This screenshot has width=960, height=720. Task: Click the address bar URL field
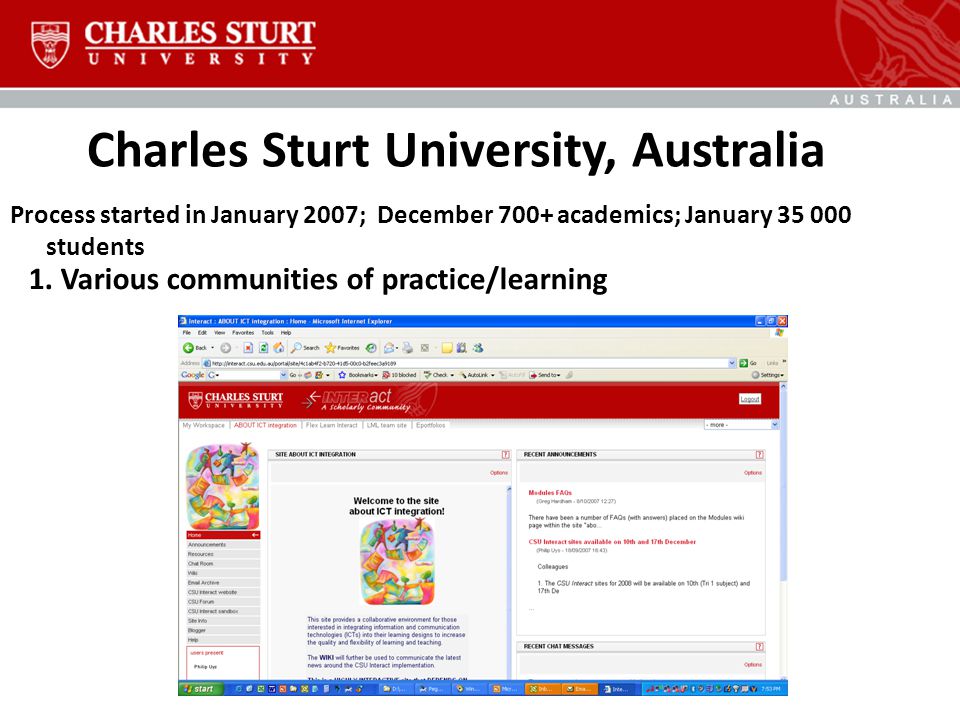[470, 363]
